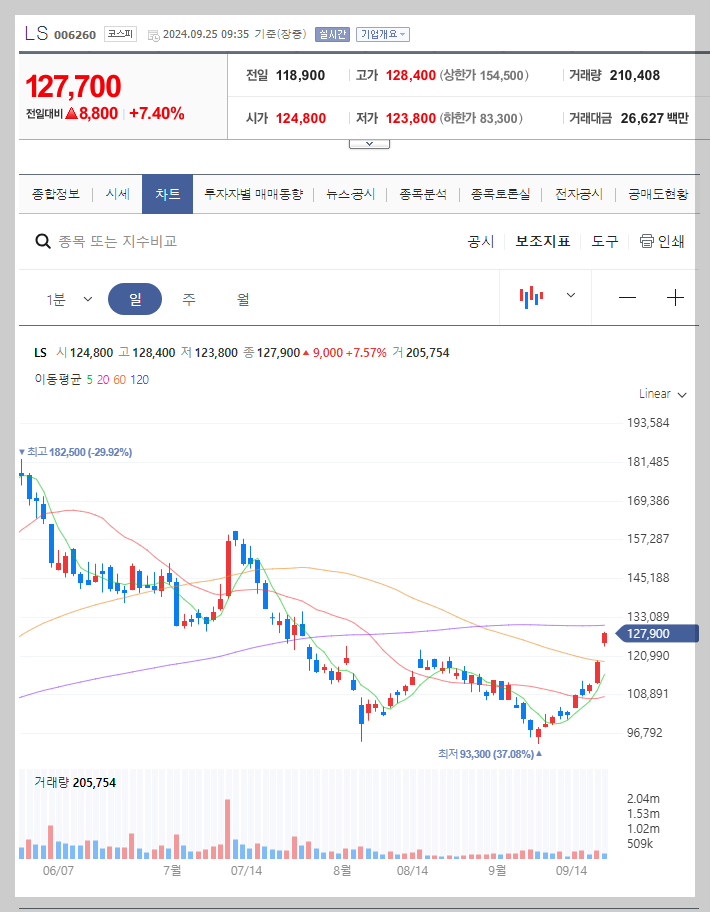This screenshot has width=710, height=912.
Task: Click the 공시 link above the chart
Action: click(481, 240)
